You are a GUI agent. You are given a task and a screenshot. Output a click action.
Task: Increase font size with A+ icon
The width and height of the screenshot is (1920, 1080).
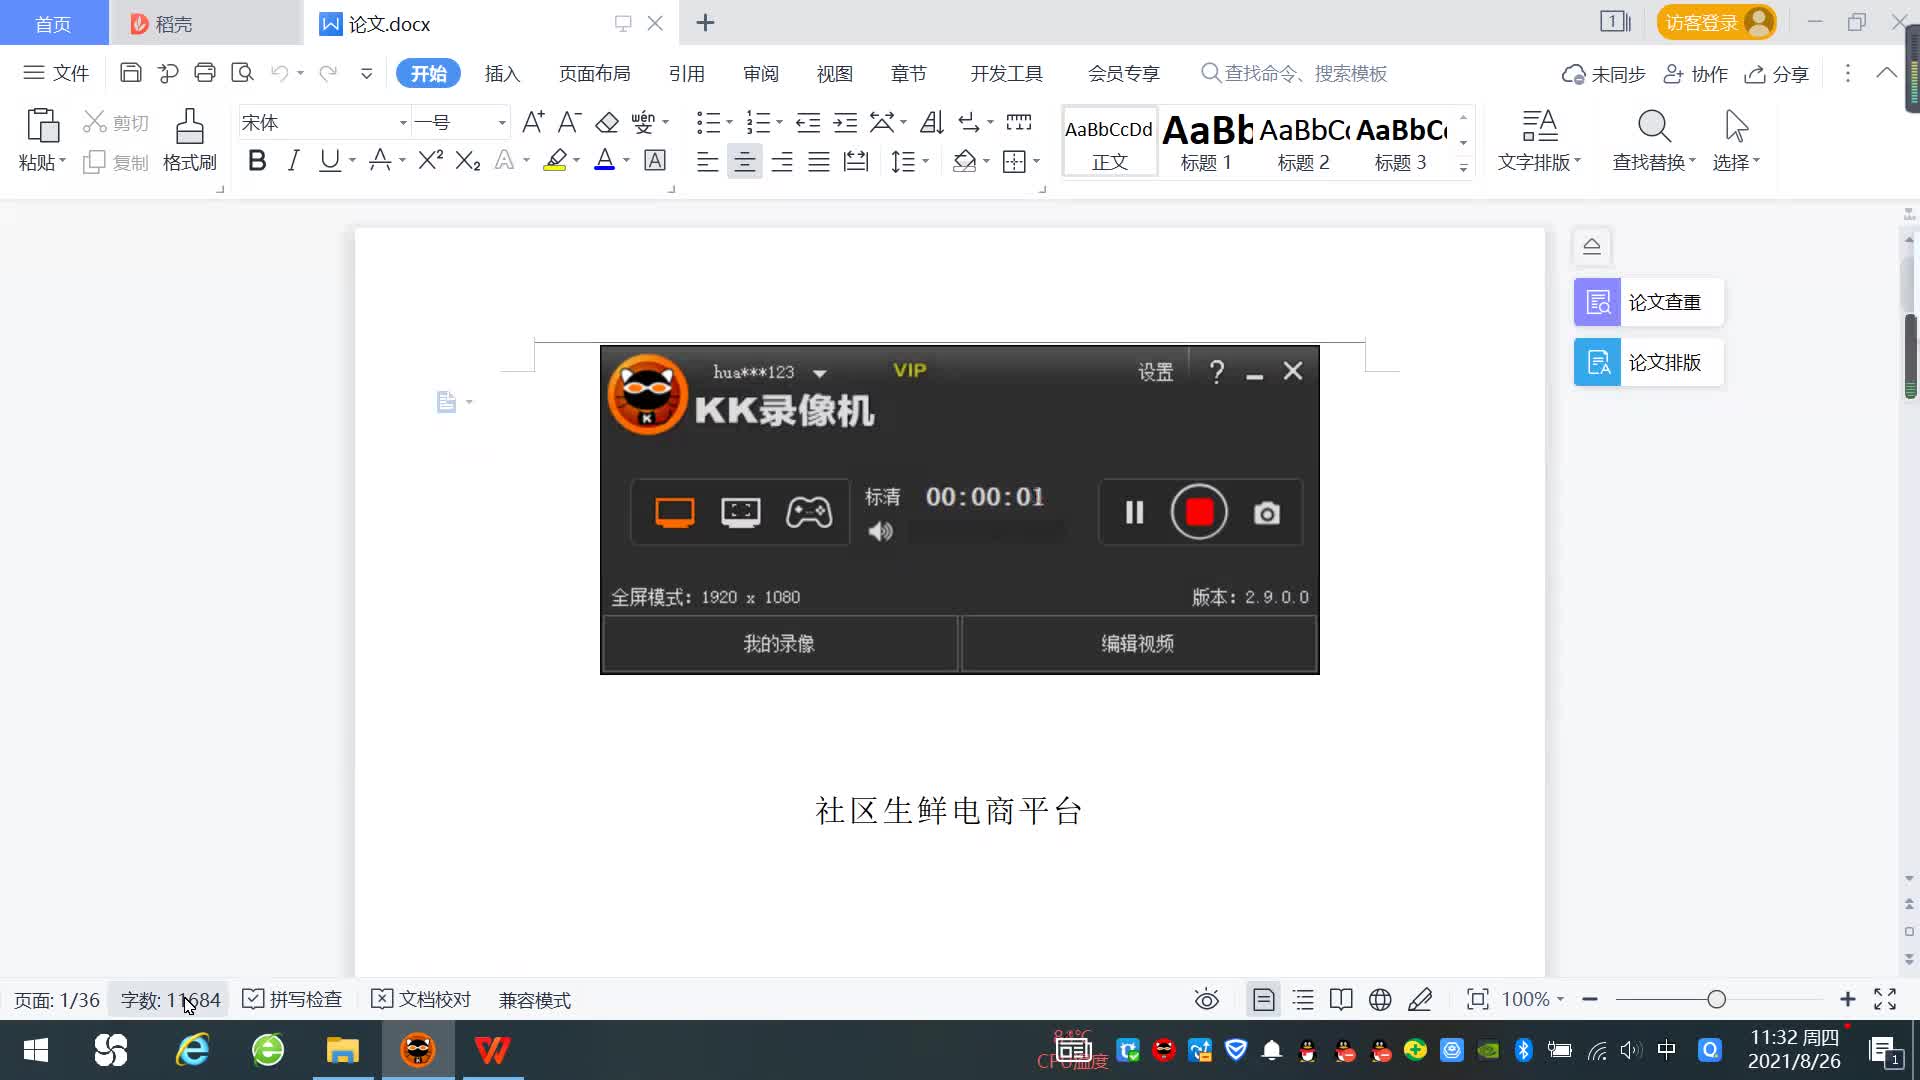pos(534,122)
